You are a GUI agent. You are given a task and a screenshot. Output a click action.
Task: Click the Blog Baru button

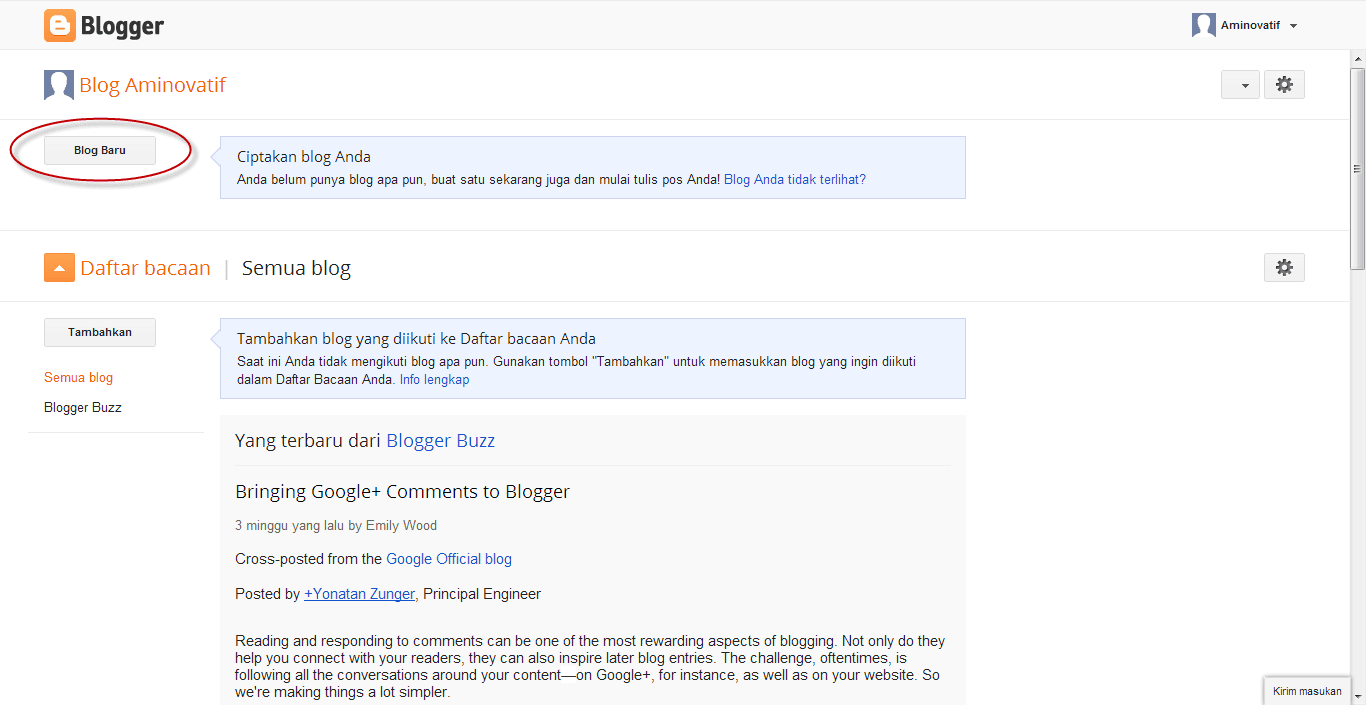pos(100,151)
